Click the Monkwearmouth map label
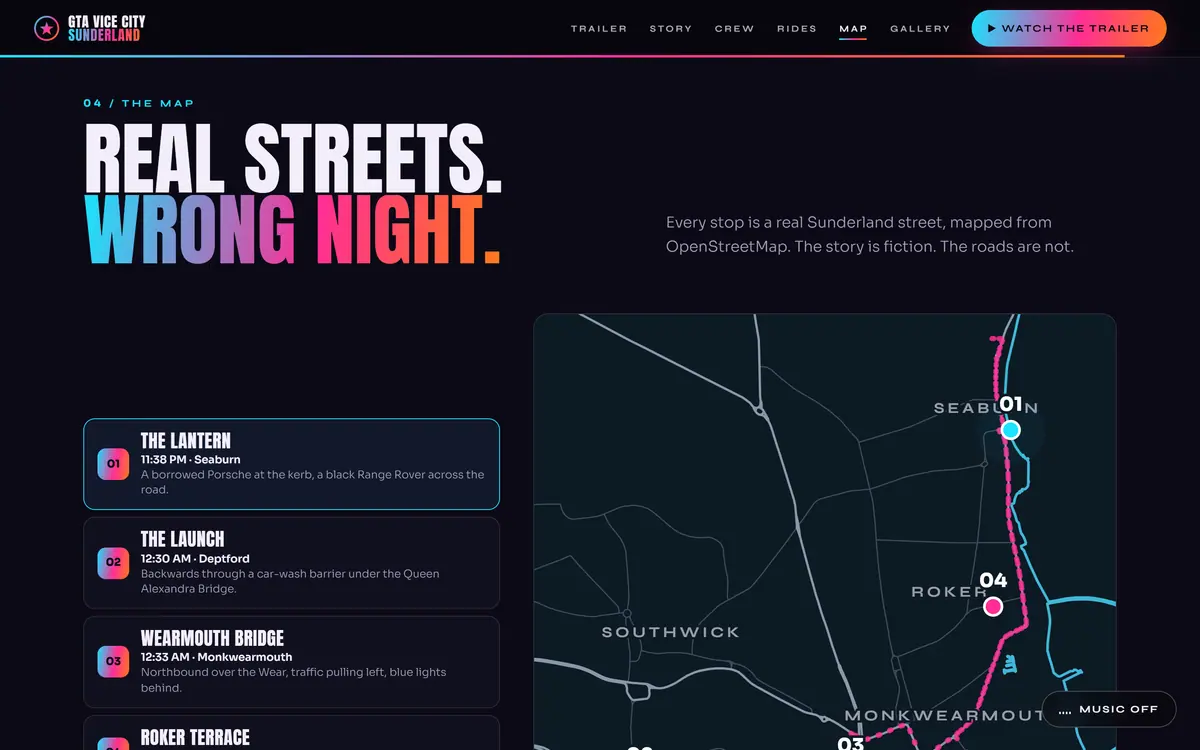Viewport: 1200px width, 750px height. click(945, 716)
